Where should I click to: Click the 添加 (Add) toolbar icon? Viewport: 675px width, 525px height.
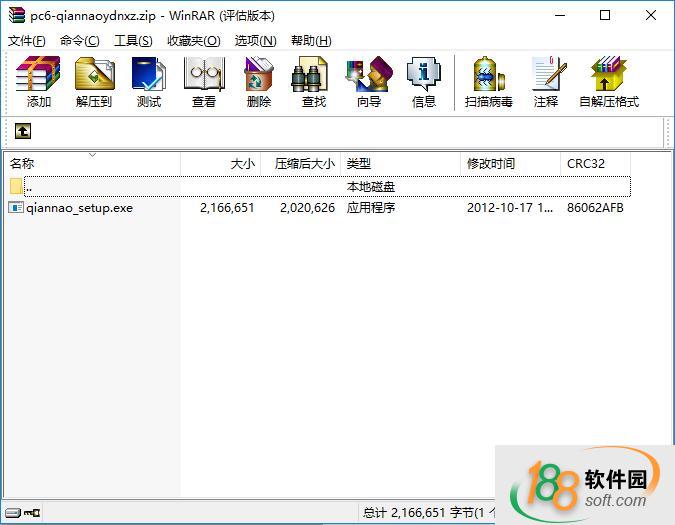(x=39, y=82)
